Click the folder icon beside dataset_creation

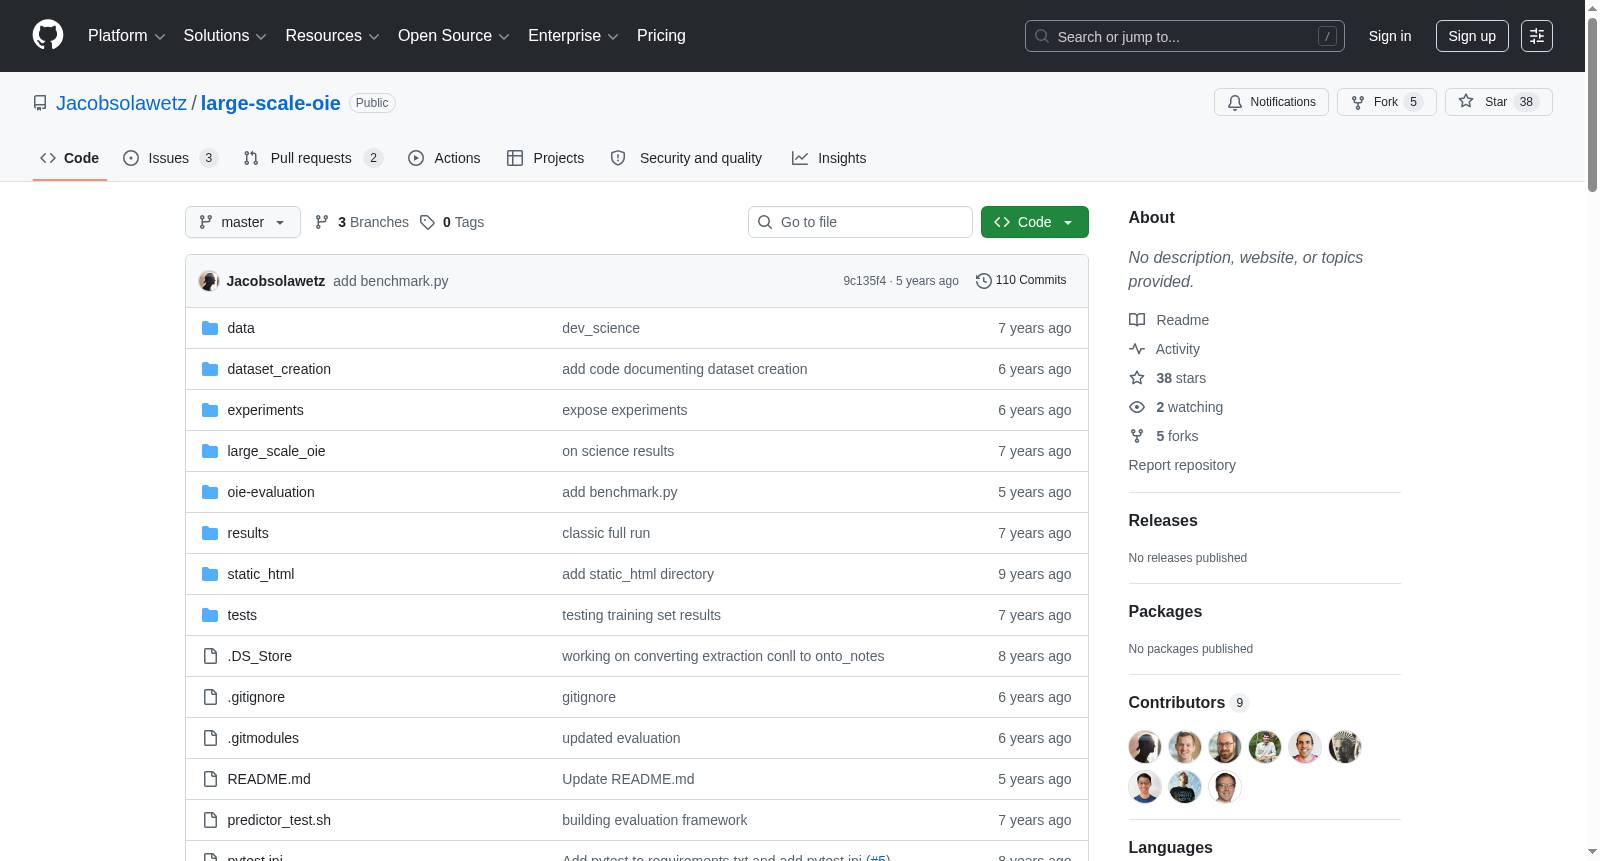click(x=210, y=369)
